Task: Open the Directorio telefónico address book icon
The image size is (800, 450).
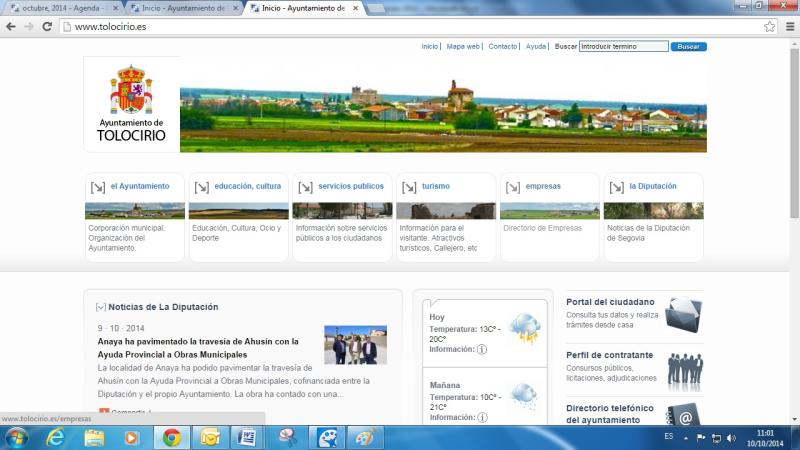Action: [x=684, y=414]
